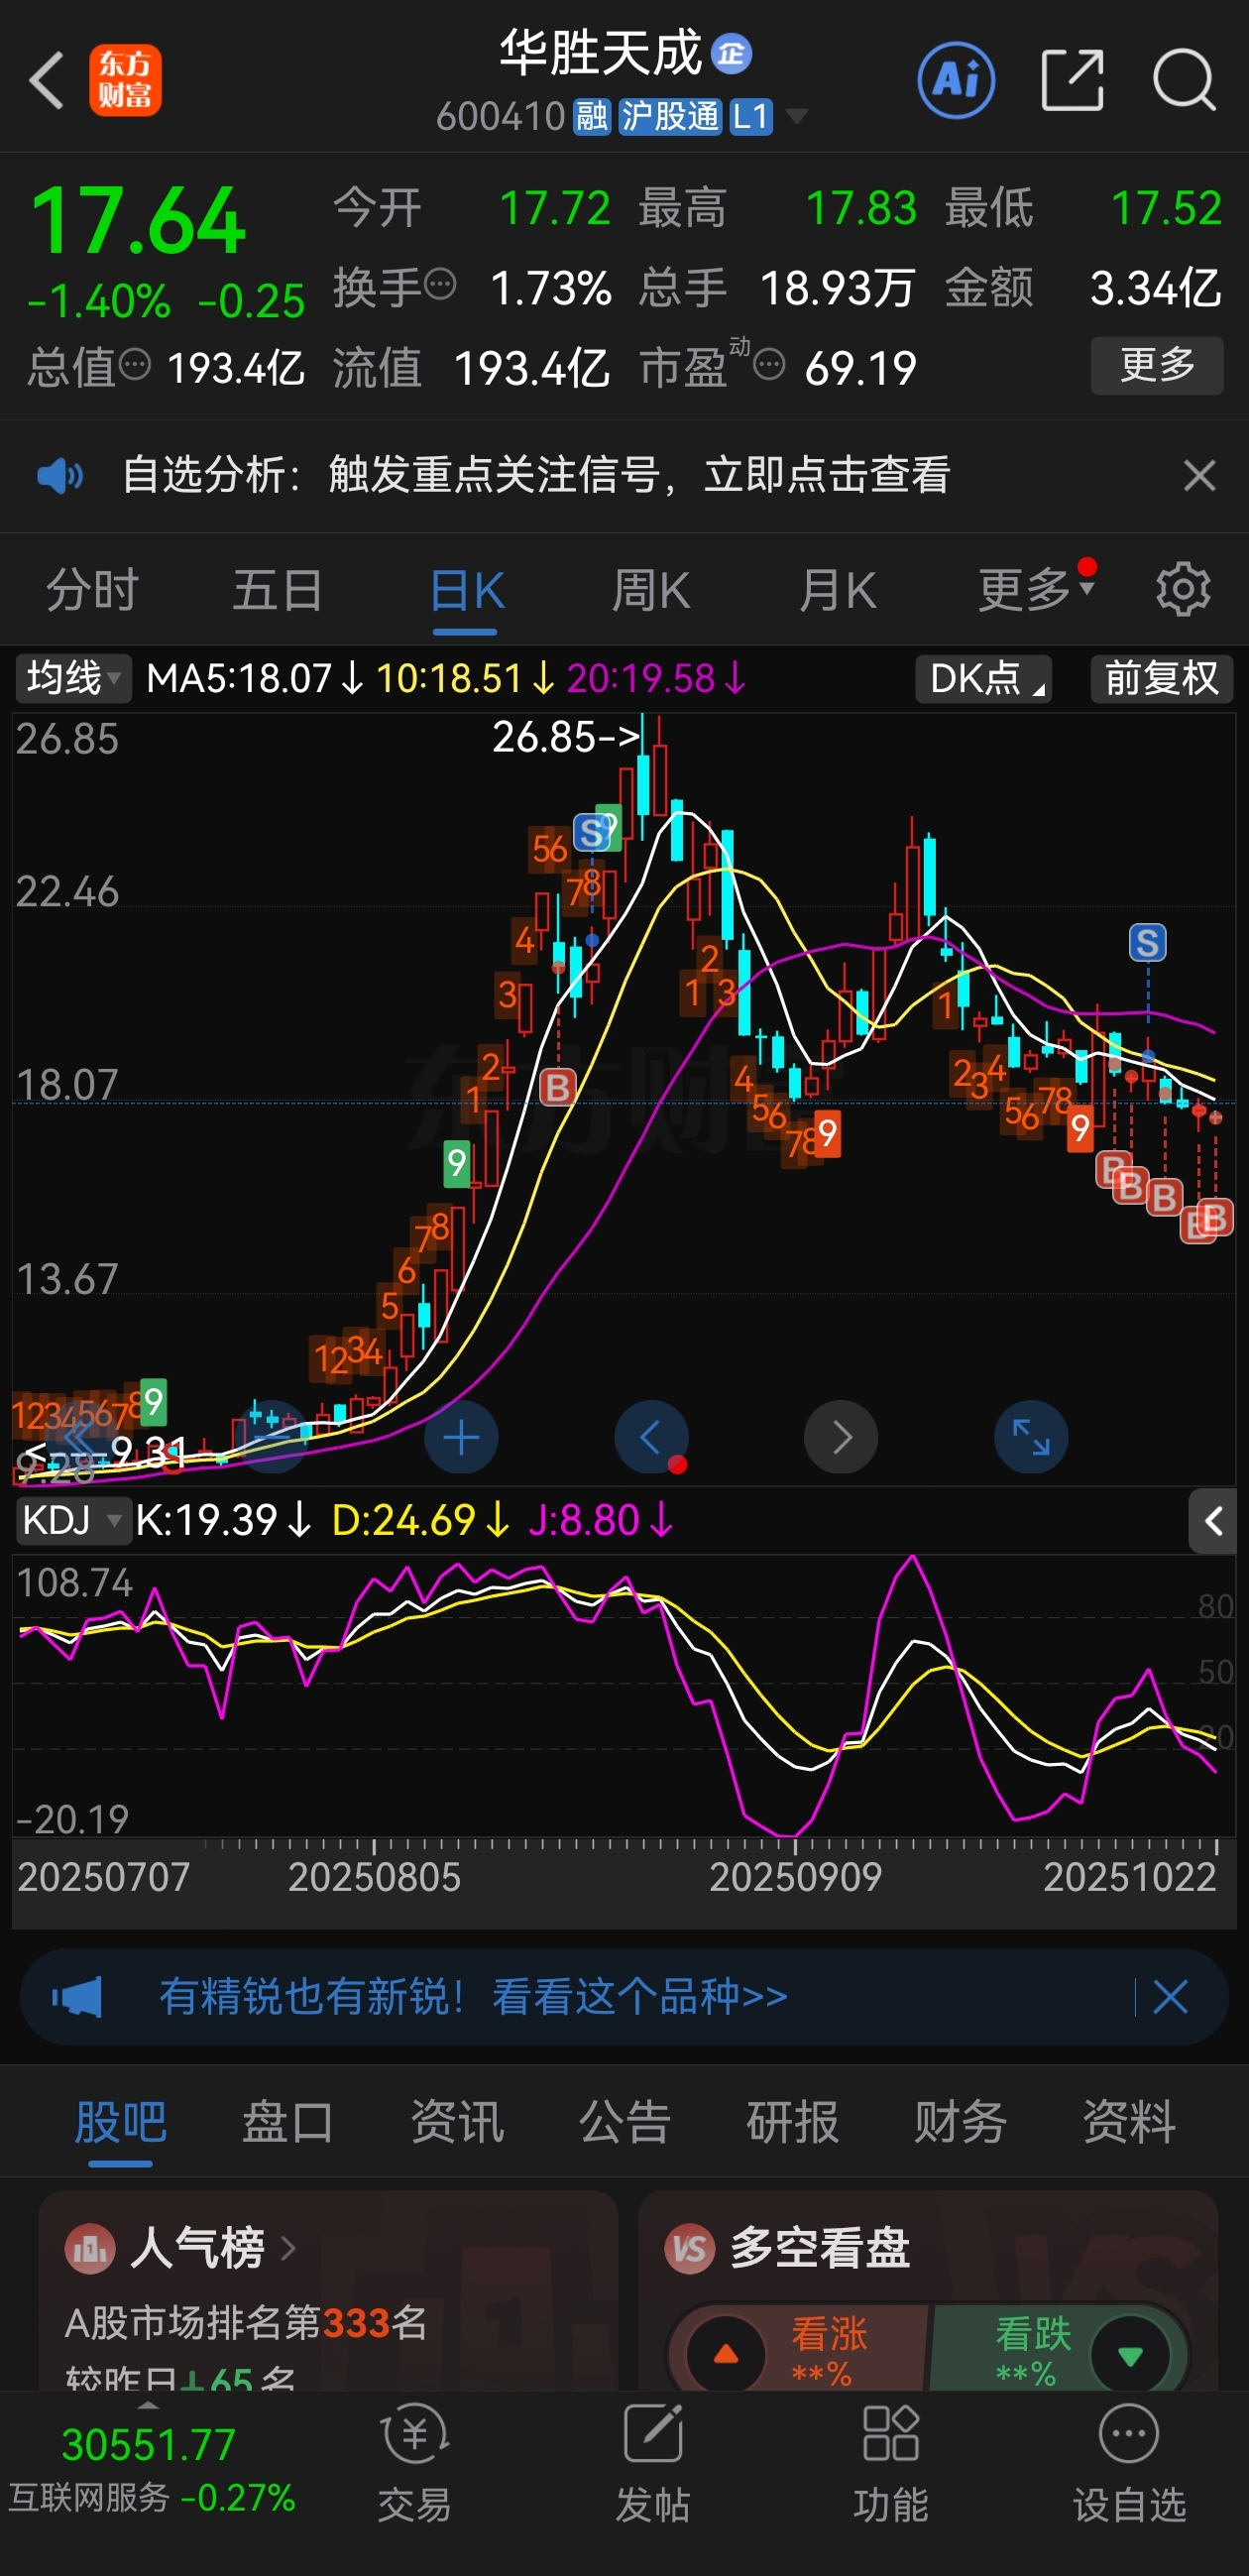Open 看看这个品种 promo link
Viewport: 1249px width, 2576px height.
[640, 1997]
